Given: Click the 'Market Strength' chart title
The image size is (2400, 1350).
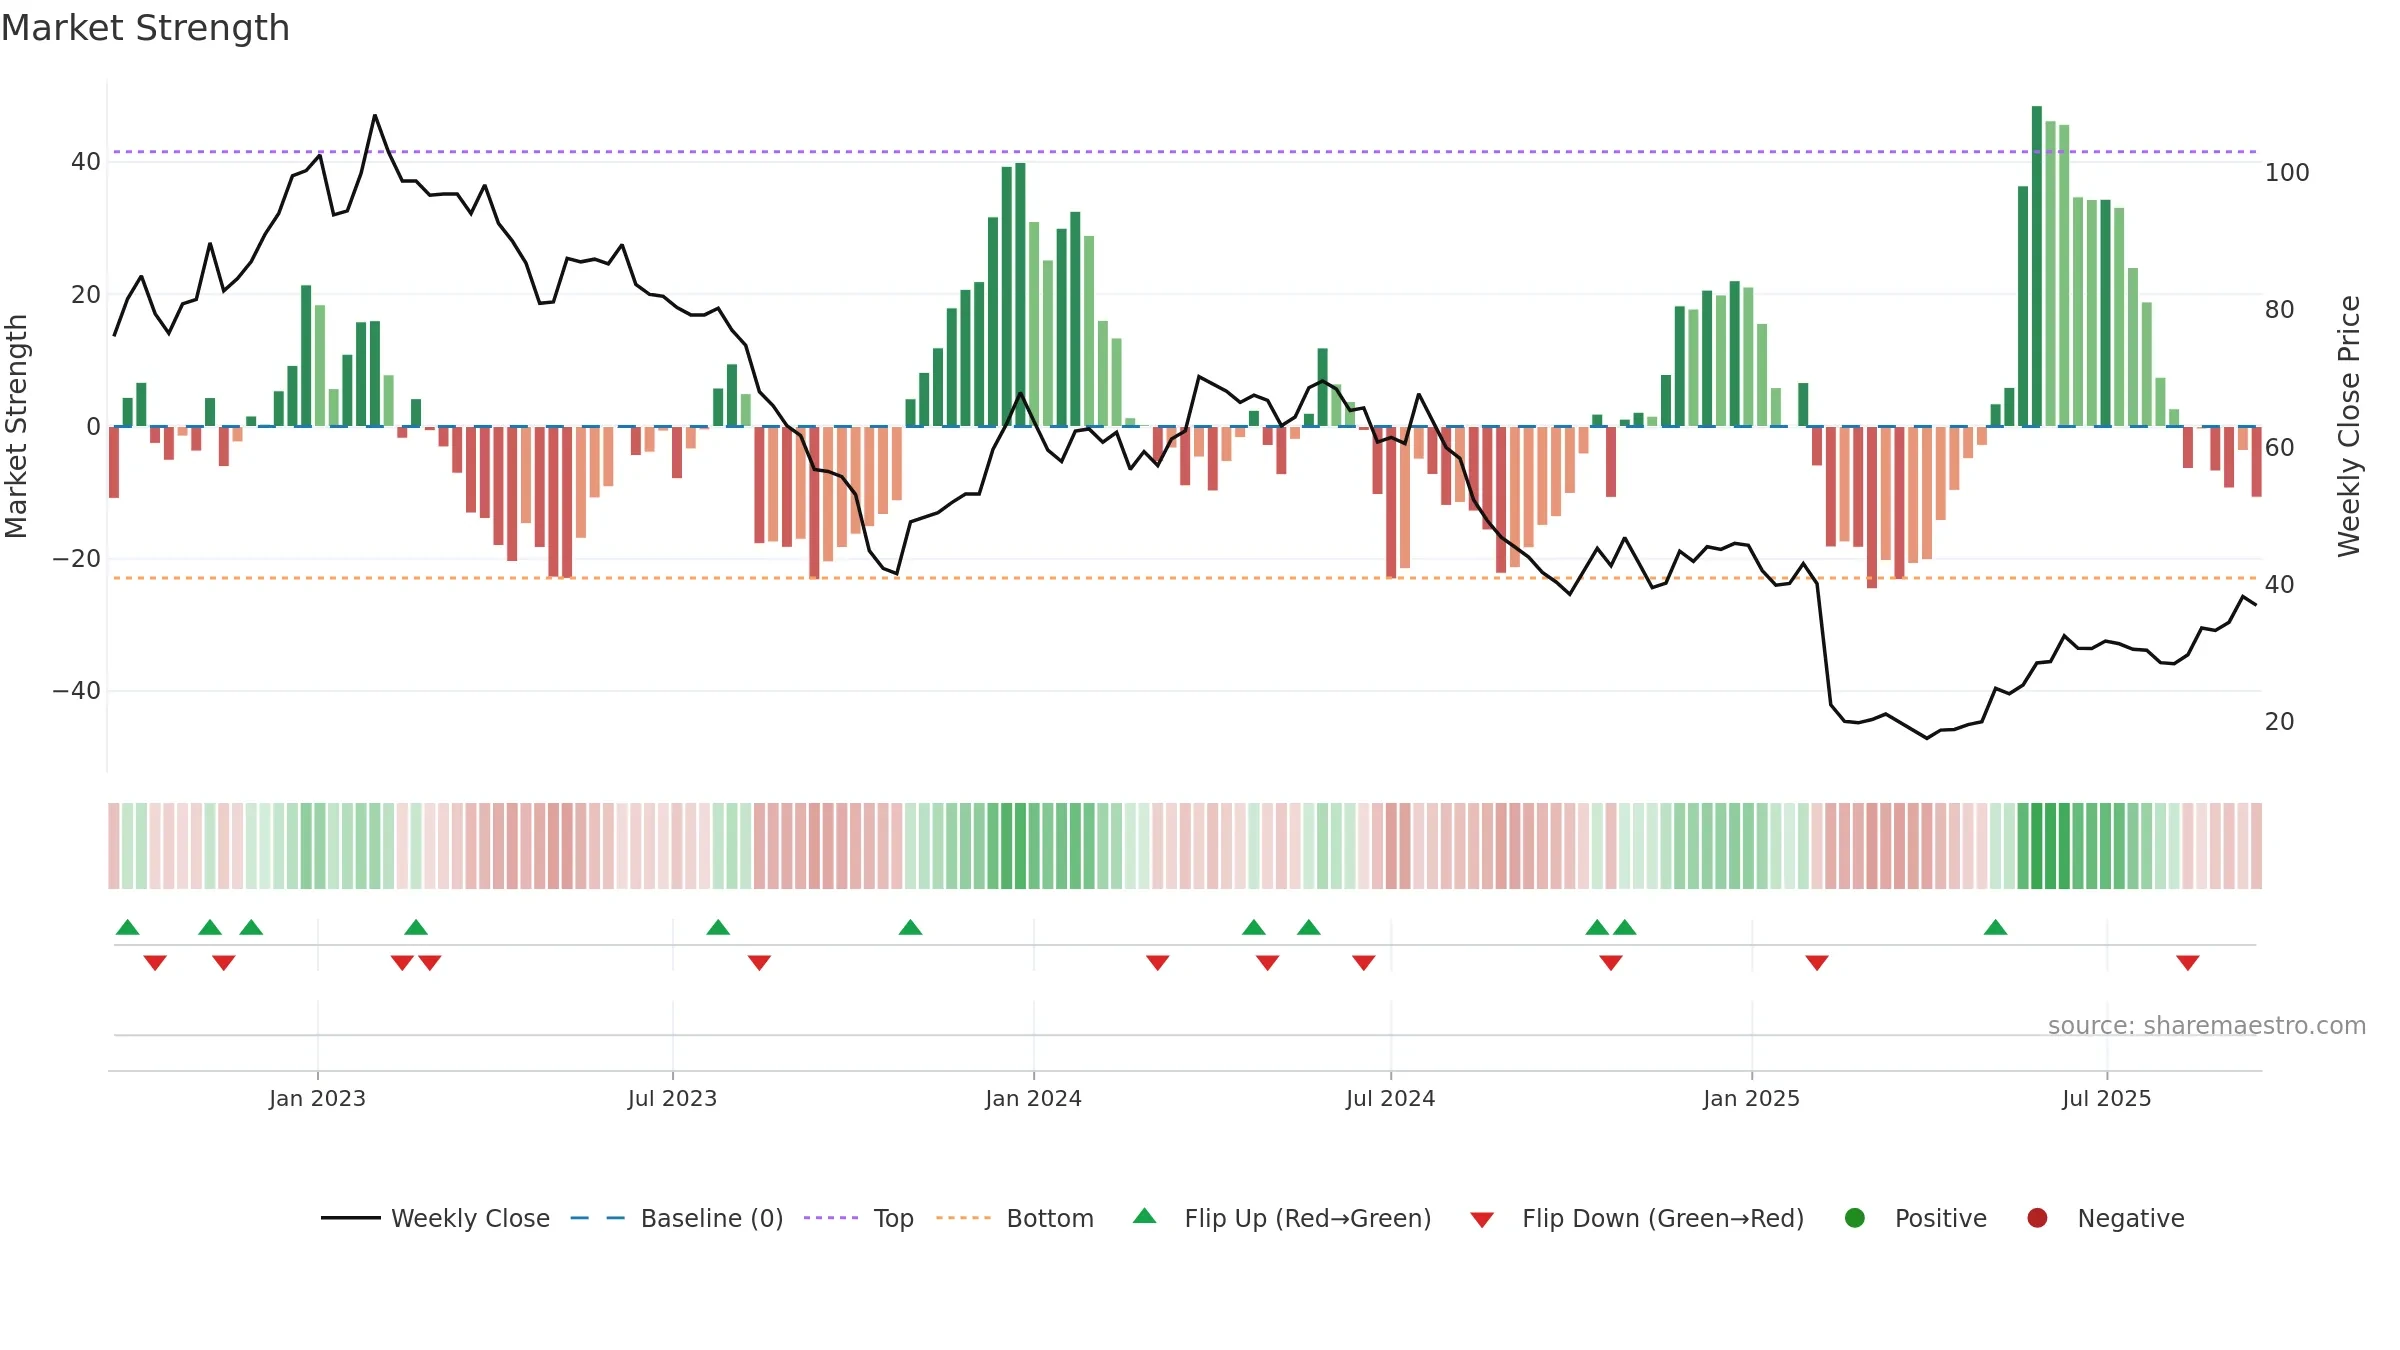Looking at the screenshot, I should tap(145, 28).
